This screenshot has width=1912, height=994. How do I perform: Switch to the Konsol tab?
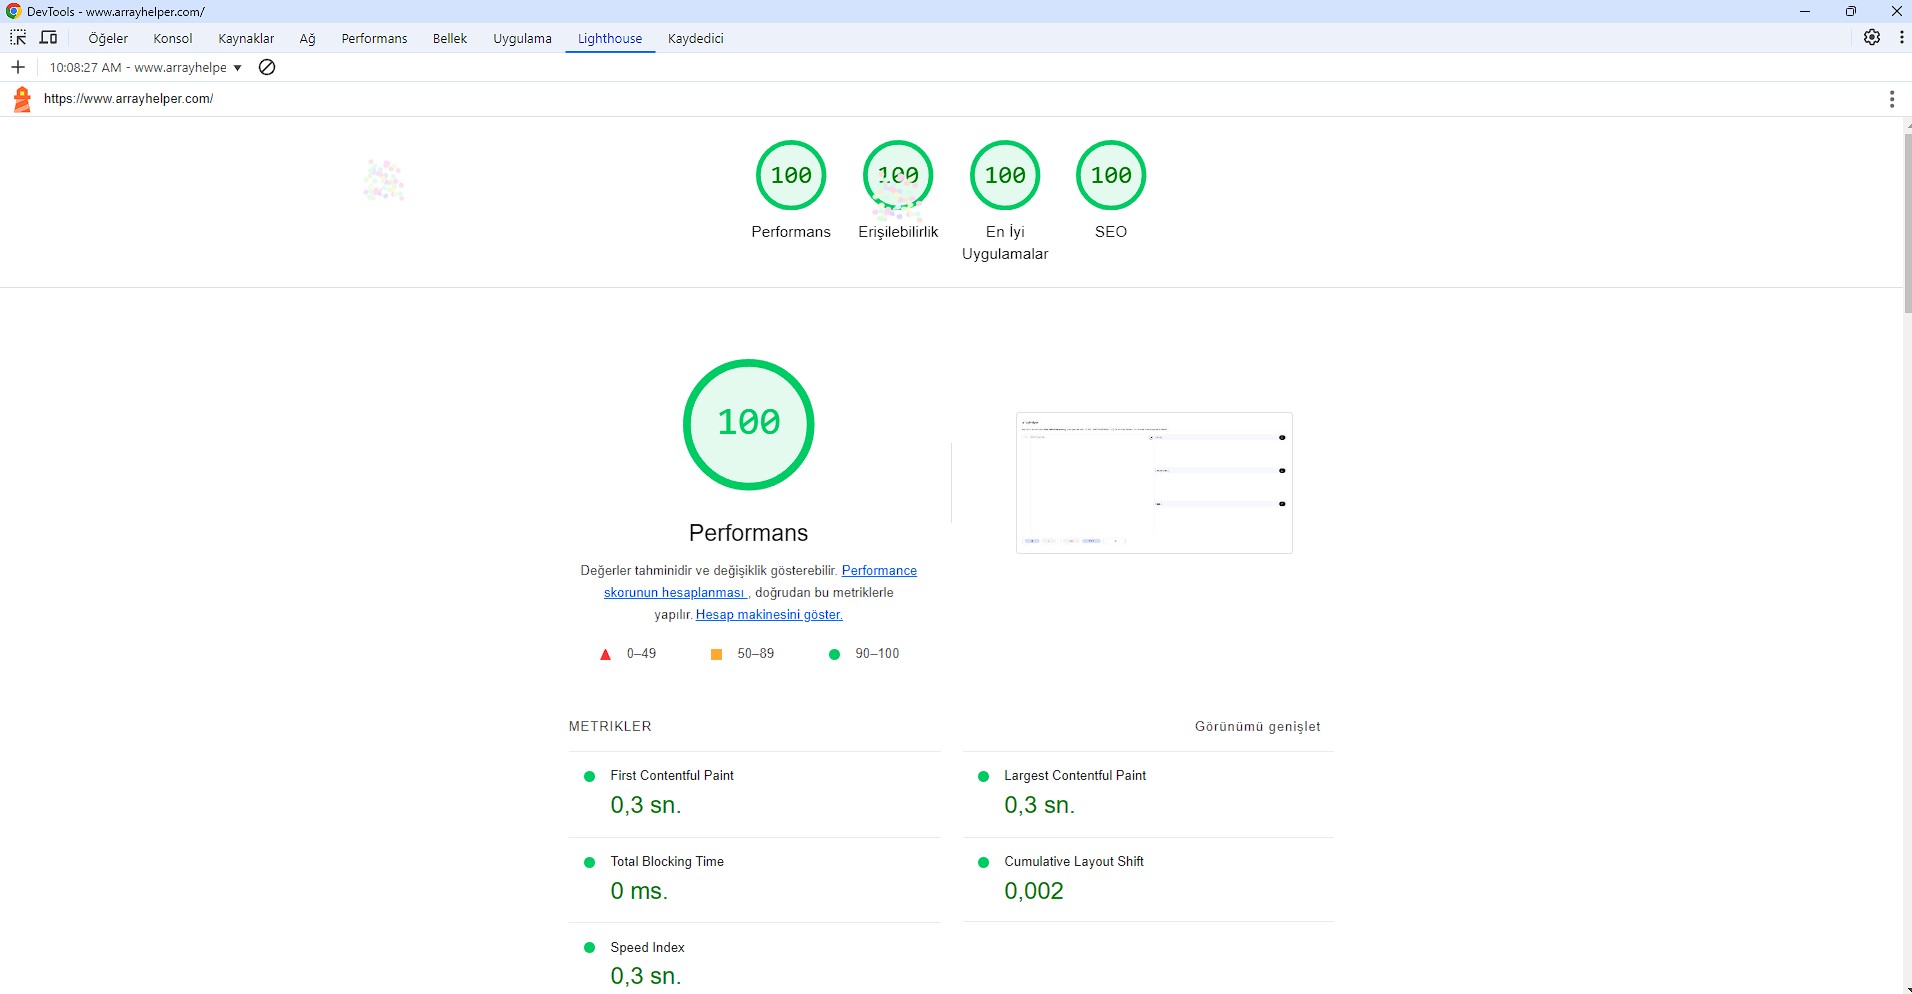(x=172, y=38)
